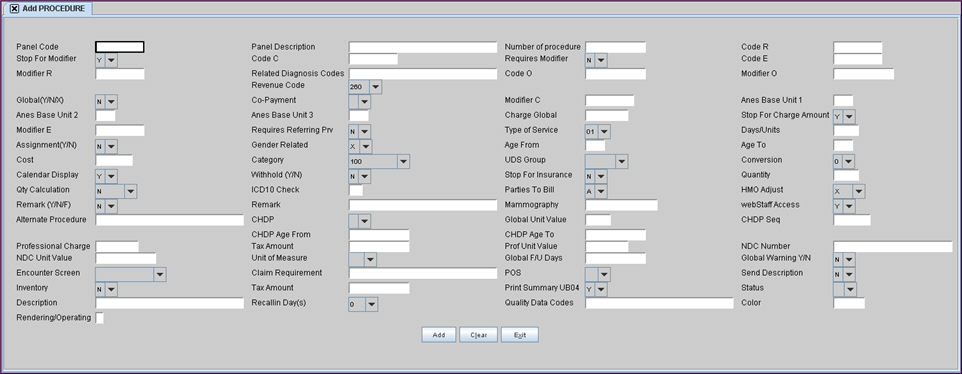Open the POS dropdown
Viewport: 962px width, 374px height.
(604, 274)
